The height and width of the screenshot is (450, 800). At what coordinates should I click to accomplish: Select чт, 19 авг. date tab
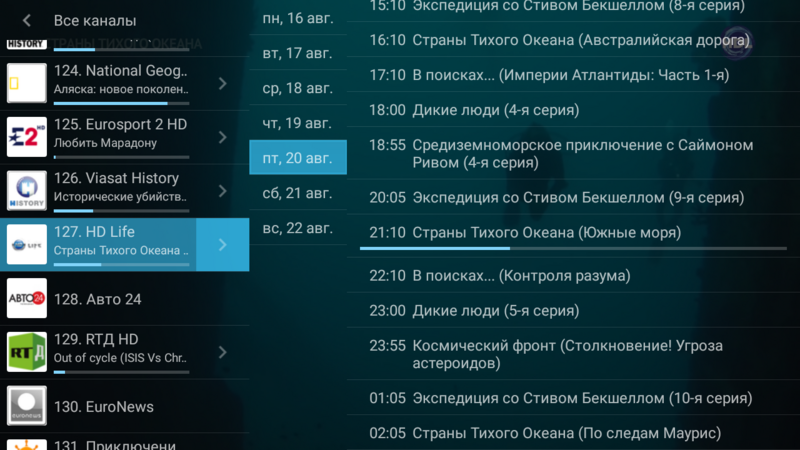tap(298, 122)
